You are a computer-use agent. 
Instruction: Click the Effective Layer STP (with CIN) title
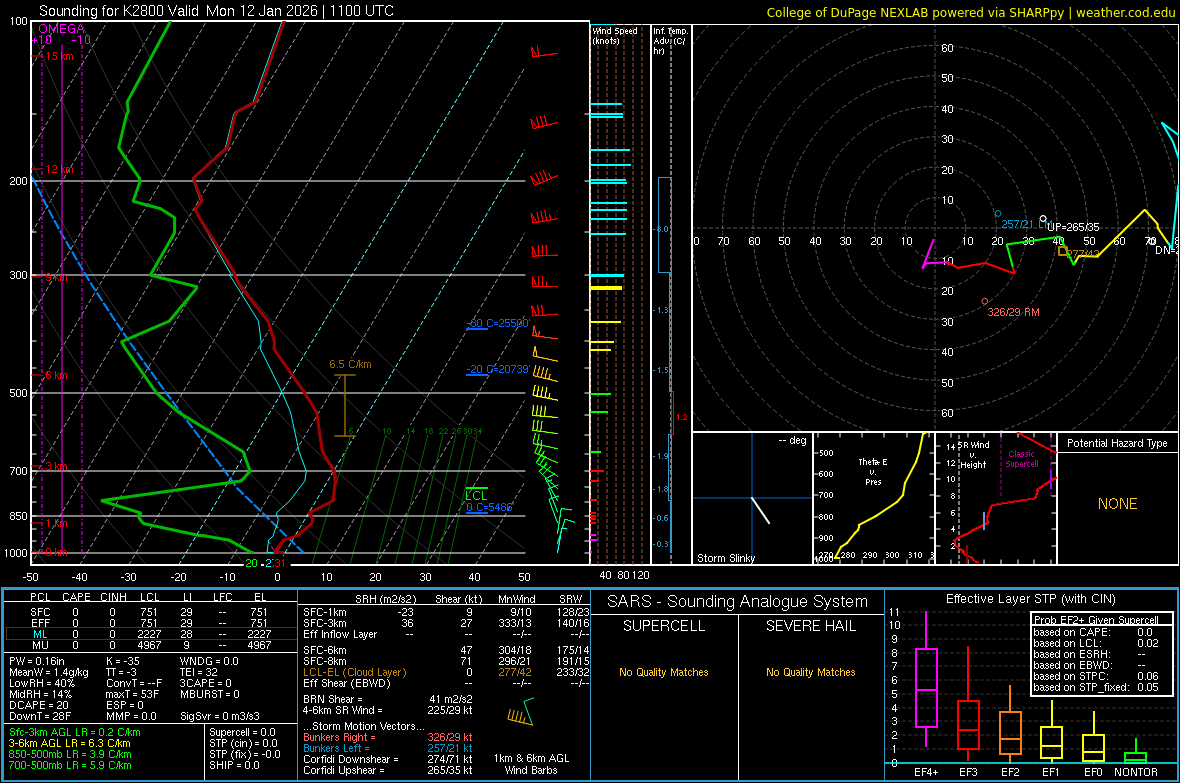point(1030,599)
